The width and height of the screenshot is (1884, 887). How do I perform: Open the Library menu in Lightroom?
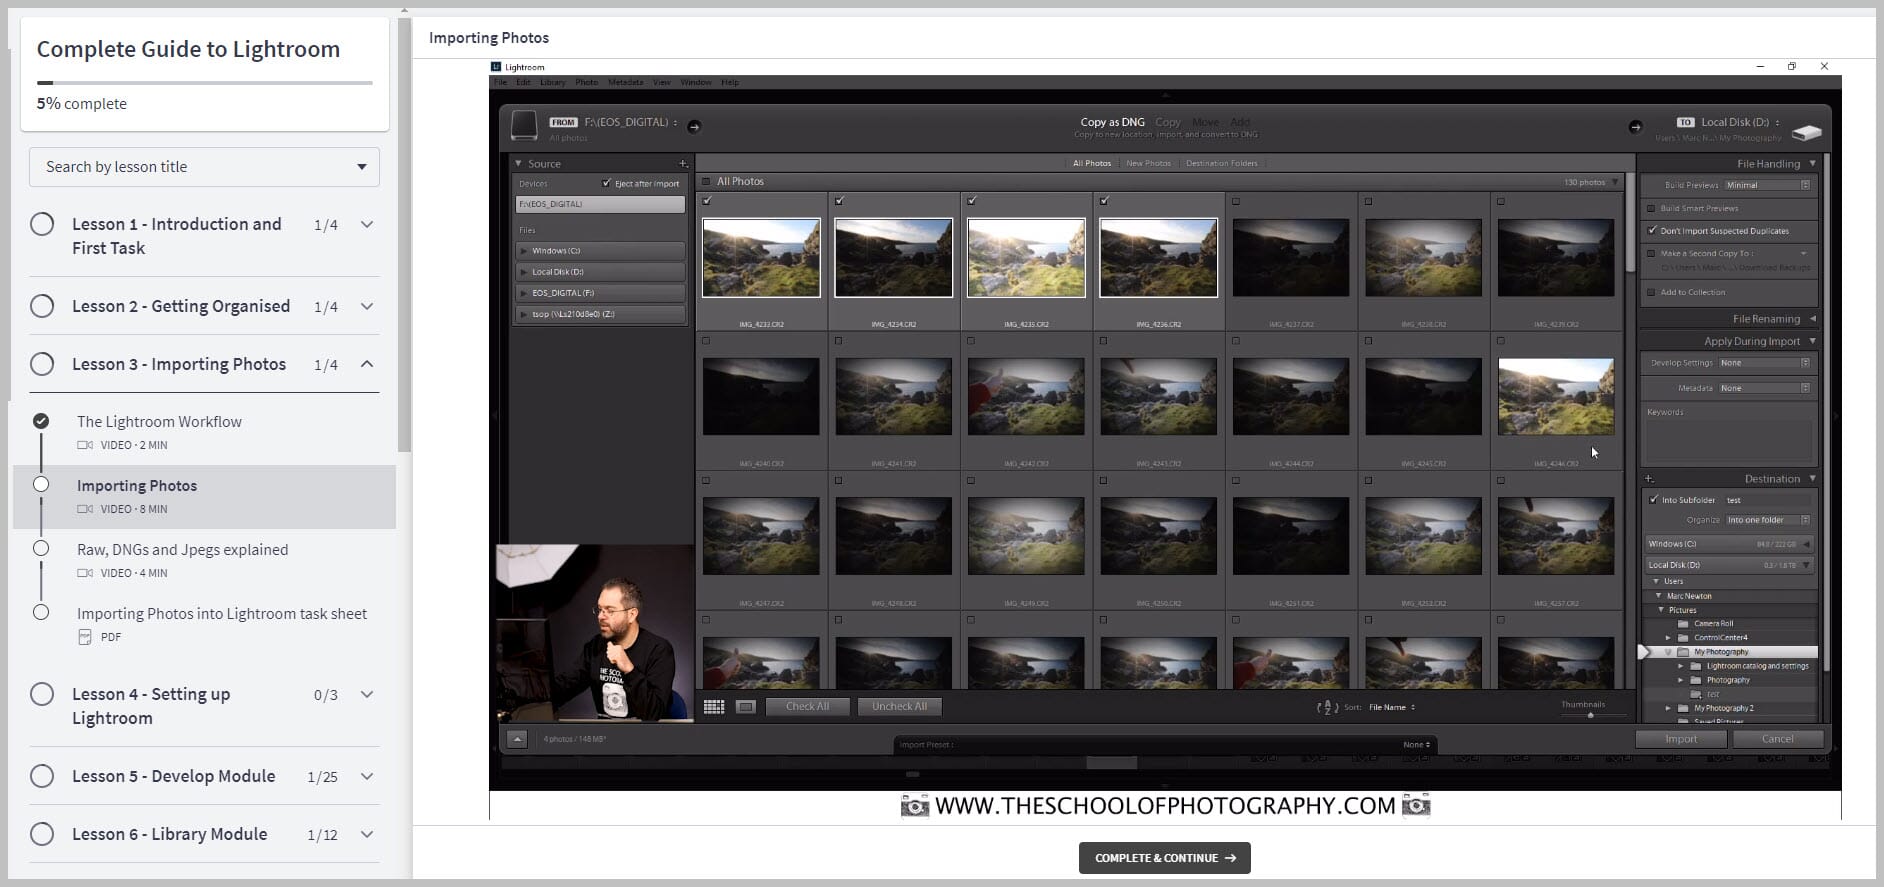(553, 82)
